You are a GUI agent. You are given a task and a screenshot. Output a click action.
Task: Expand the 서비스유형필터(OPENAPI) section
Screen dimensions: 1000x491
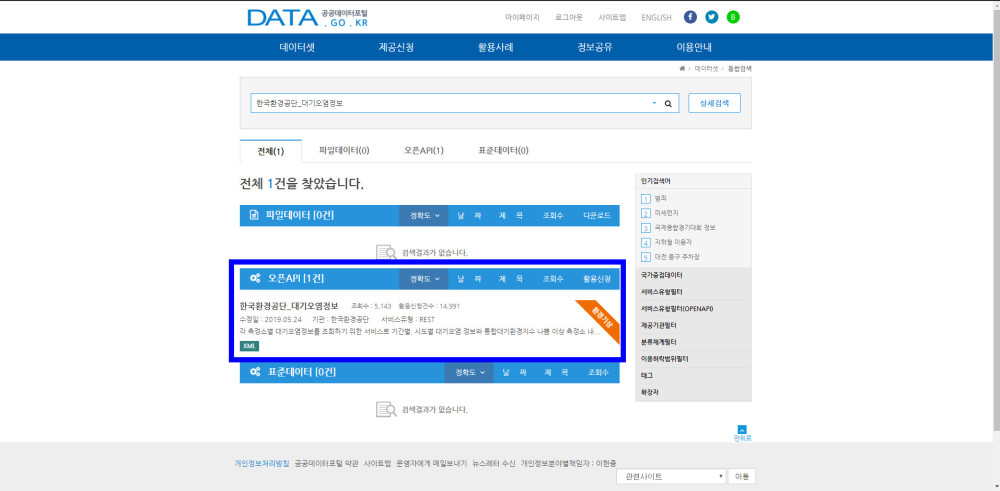tap(693, 309)
